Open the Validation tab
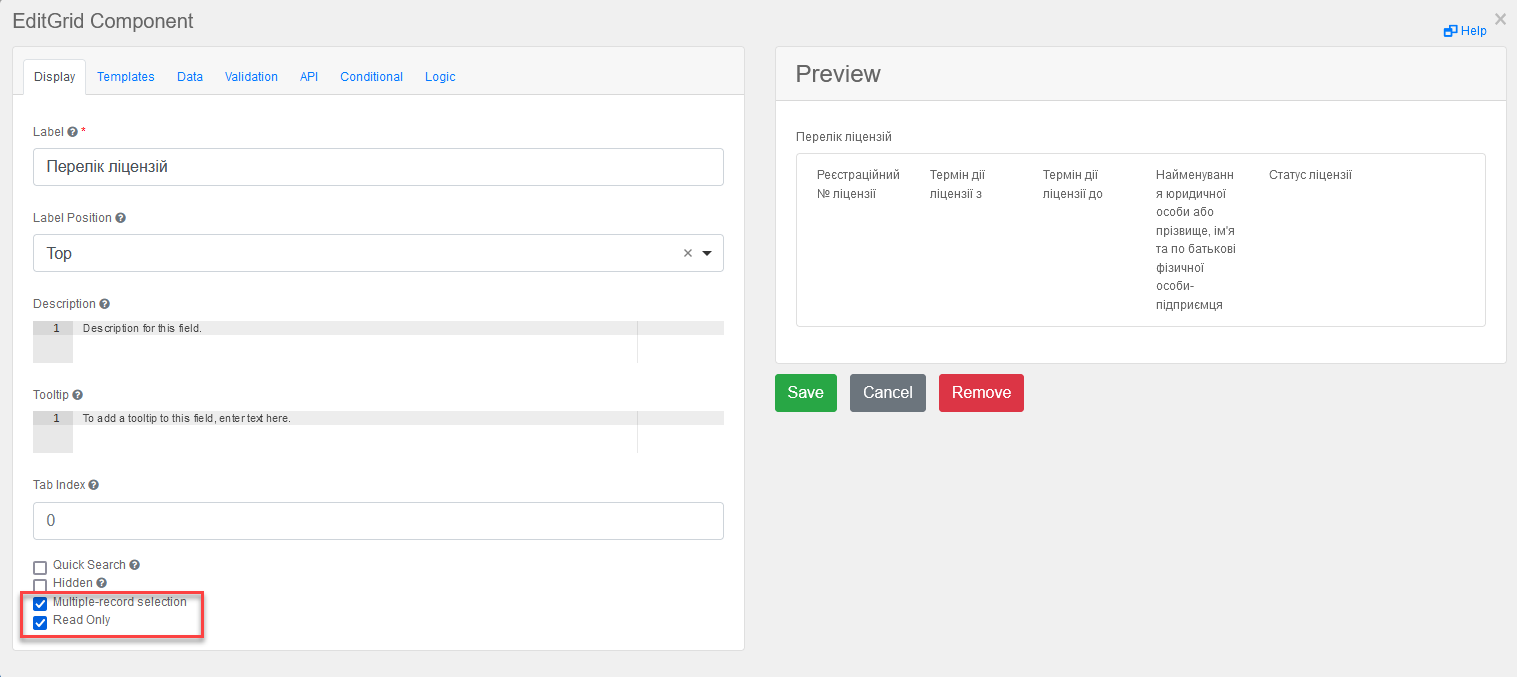The width and height of the screenshot is (1517, 677). [x=251, y=77]
